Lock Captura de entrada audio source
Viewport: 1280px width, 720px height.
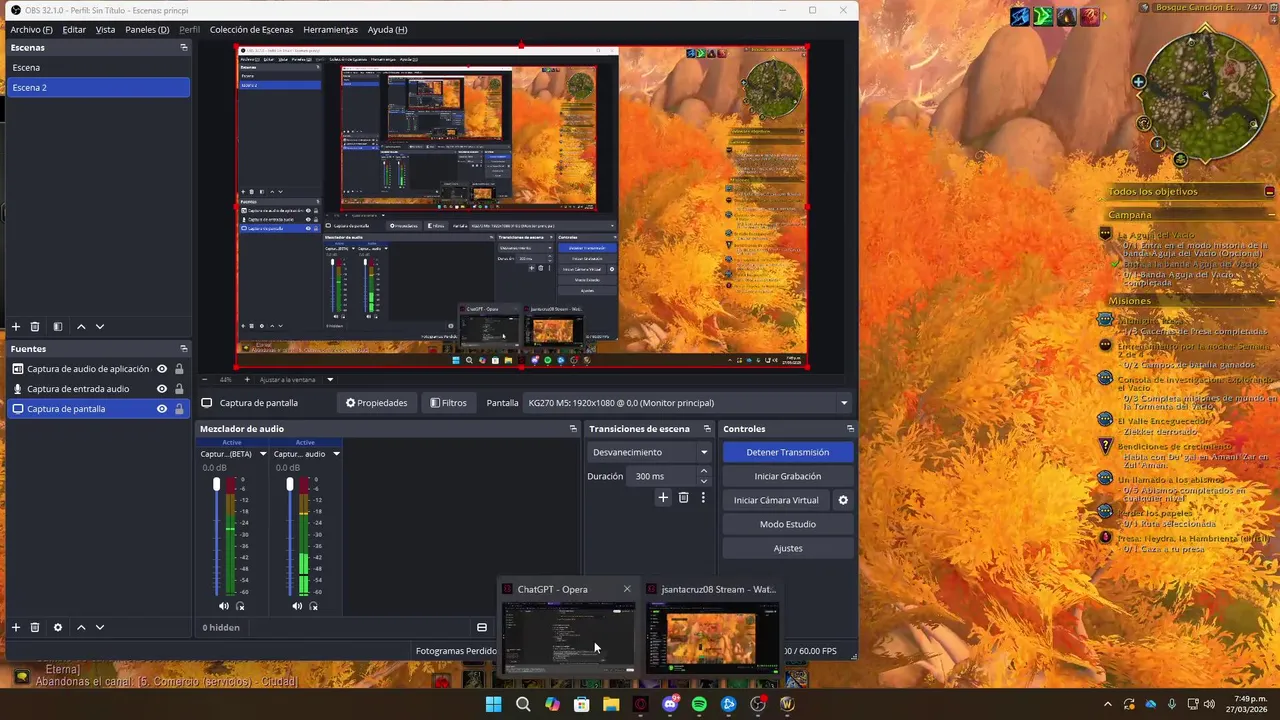(179, 389)
